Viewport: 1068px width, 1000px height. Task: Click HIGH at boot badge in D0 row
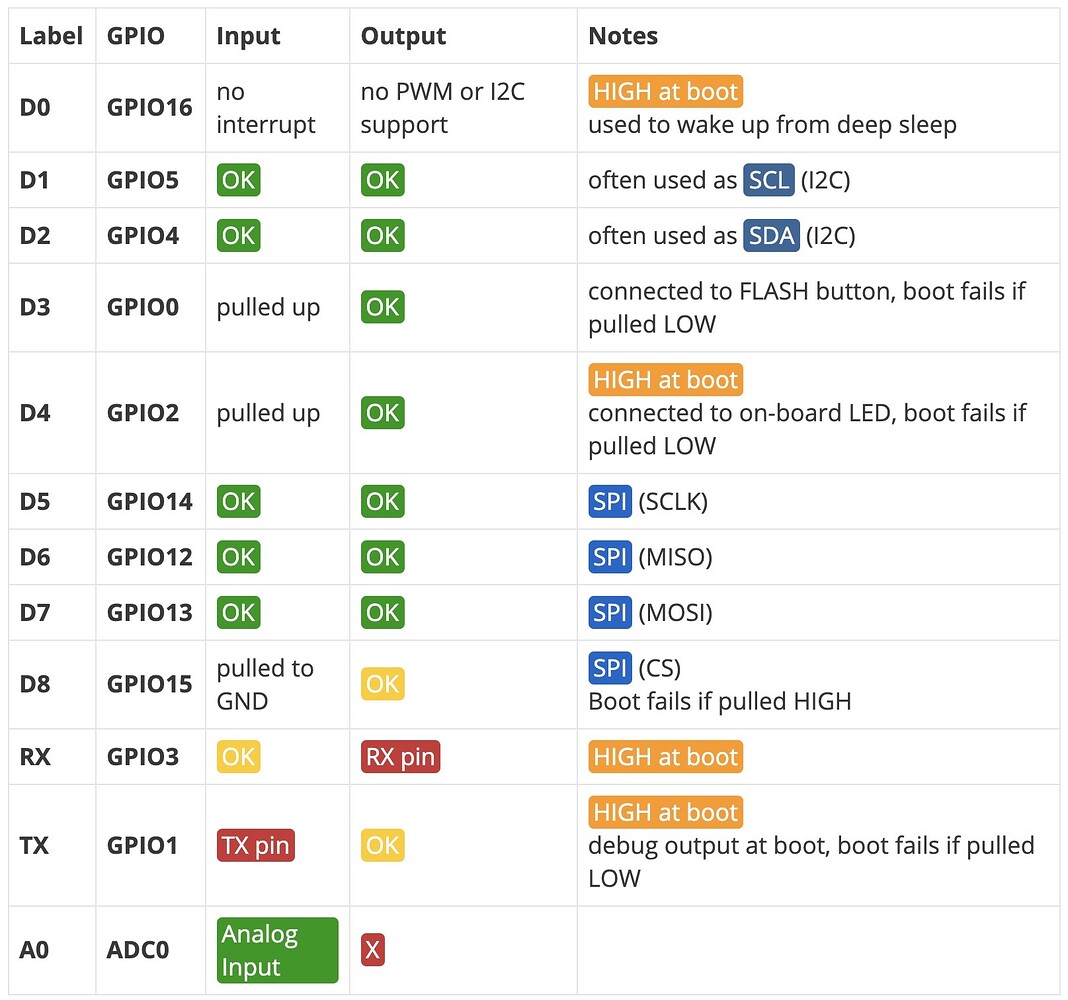tap(665, 92)
